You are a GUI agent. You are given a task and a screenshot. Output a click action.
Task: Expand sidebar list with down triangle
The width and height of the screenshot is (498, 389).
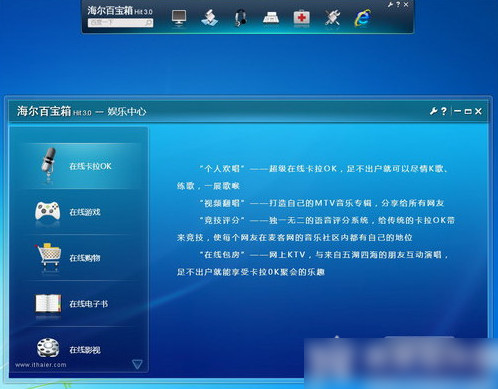click(x=137, y=364)
